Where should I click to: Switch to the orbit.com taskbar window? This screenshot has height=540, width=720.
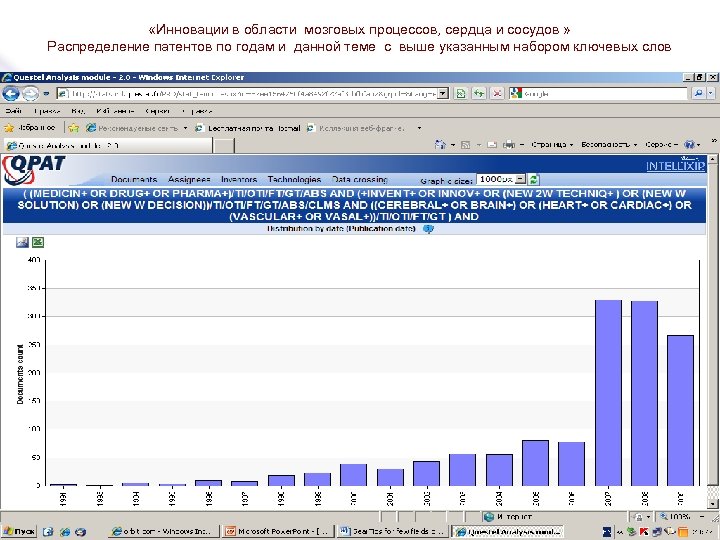tap(165, 532)
